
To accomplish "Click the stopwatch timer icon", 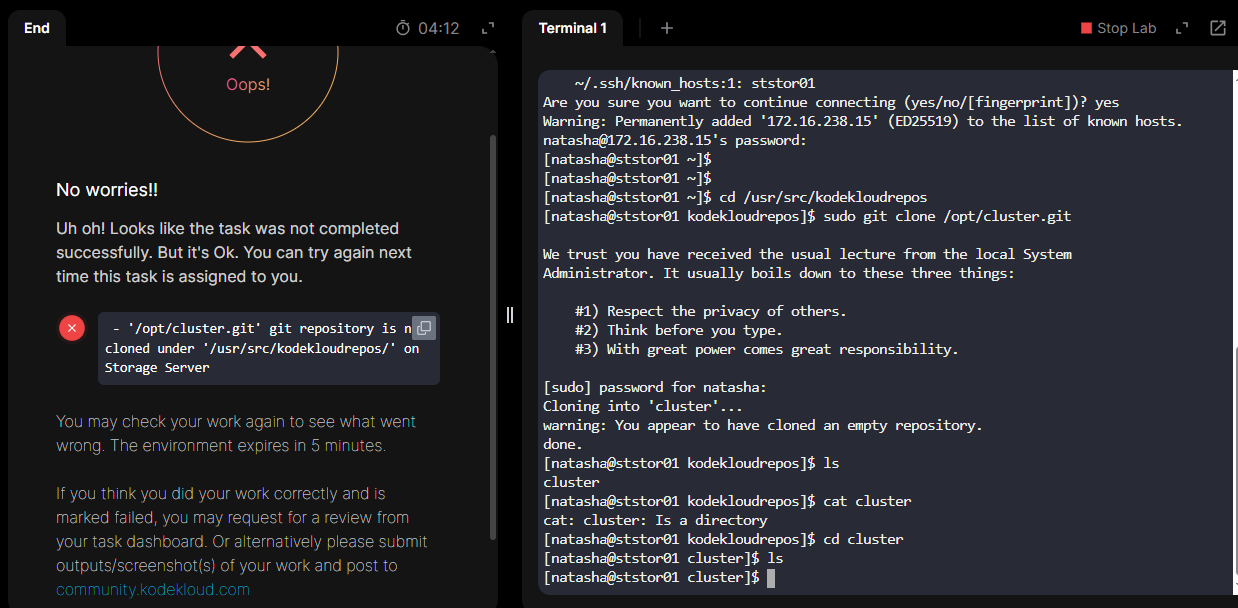I will coord(403,28).
